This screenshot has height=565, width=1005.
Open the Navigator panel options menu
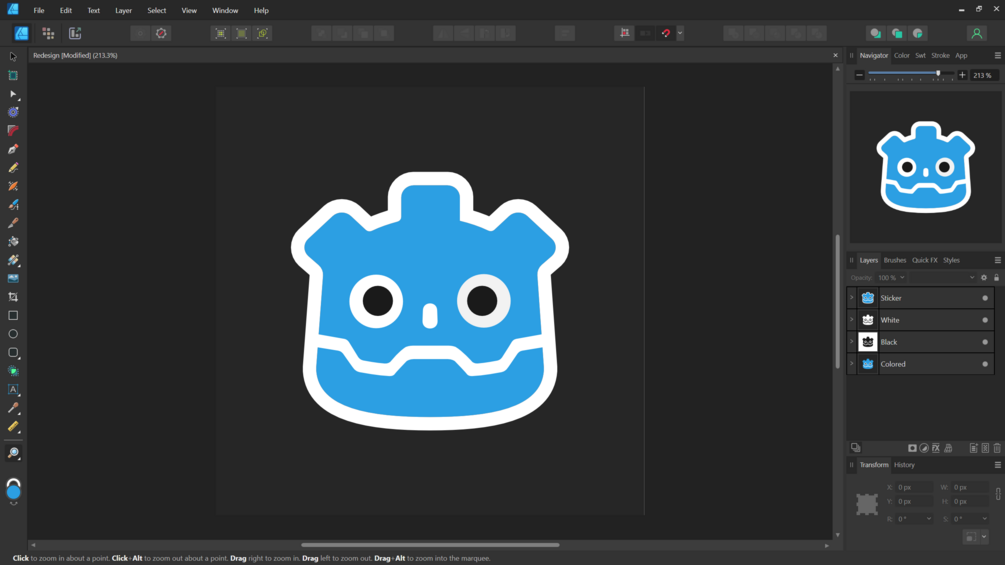pyautogui.click(x=997, y=55)
